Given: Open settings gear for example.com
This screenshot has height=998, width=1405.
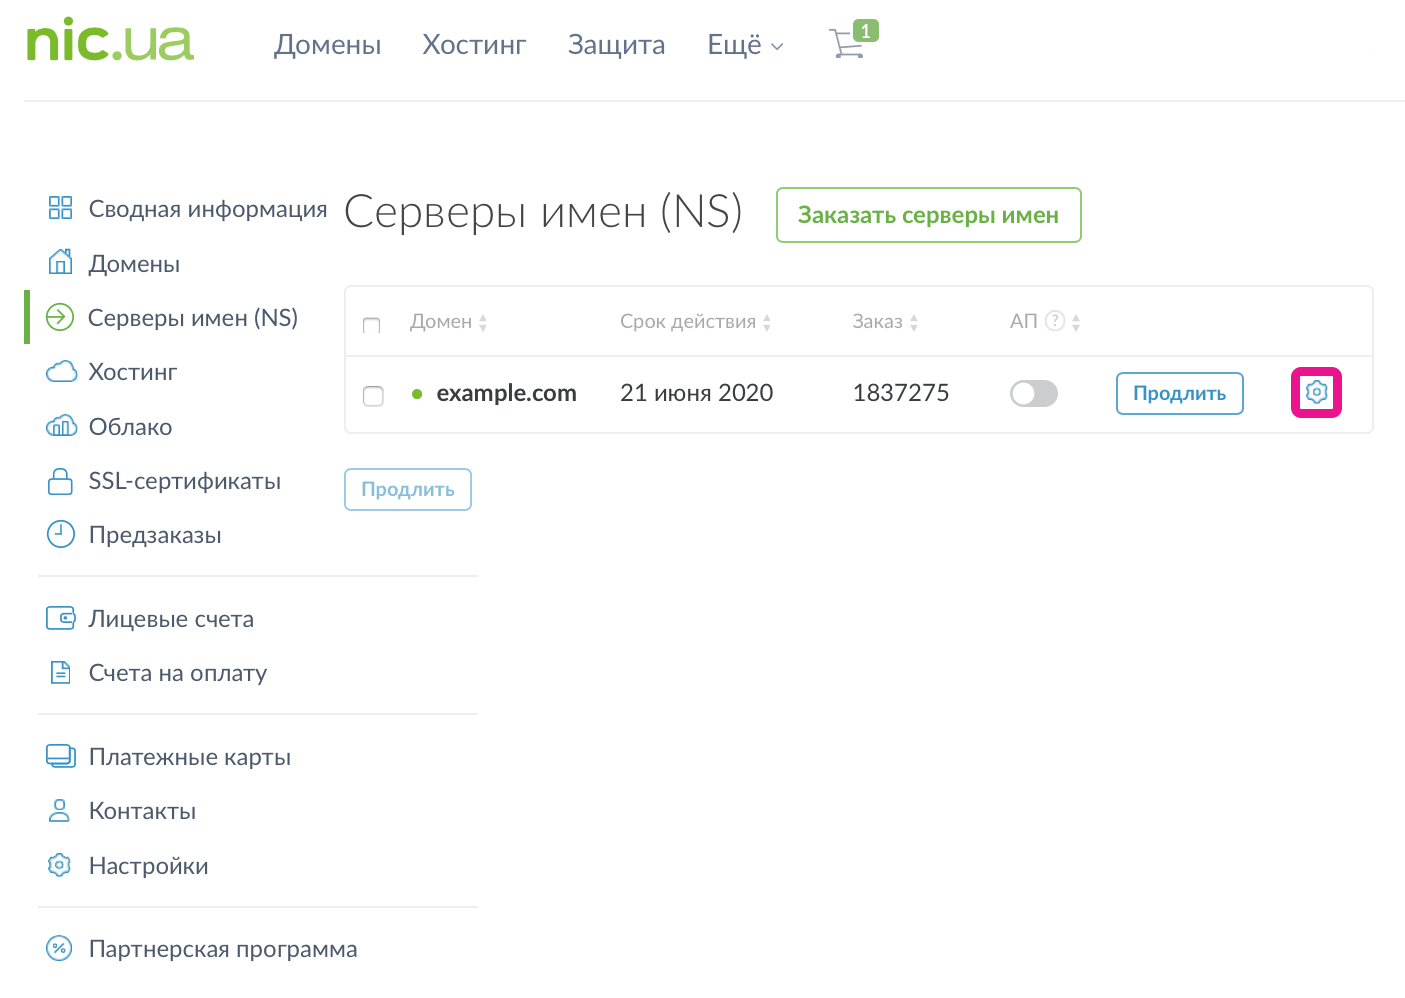Looking at the screenshot, I should 1316,392.
